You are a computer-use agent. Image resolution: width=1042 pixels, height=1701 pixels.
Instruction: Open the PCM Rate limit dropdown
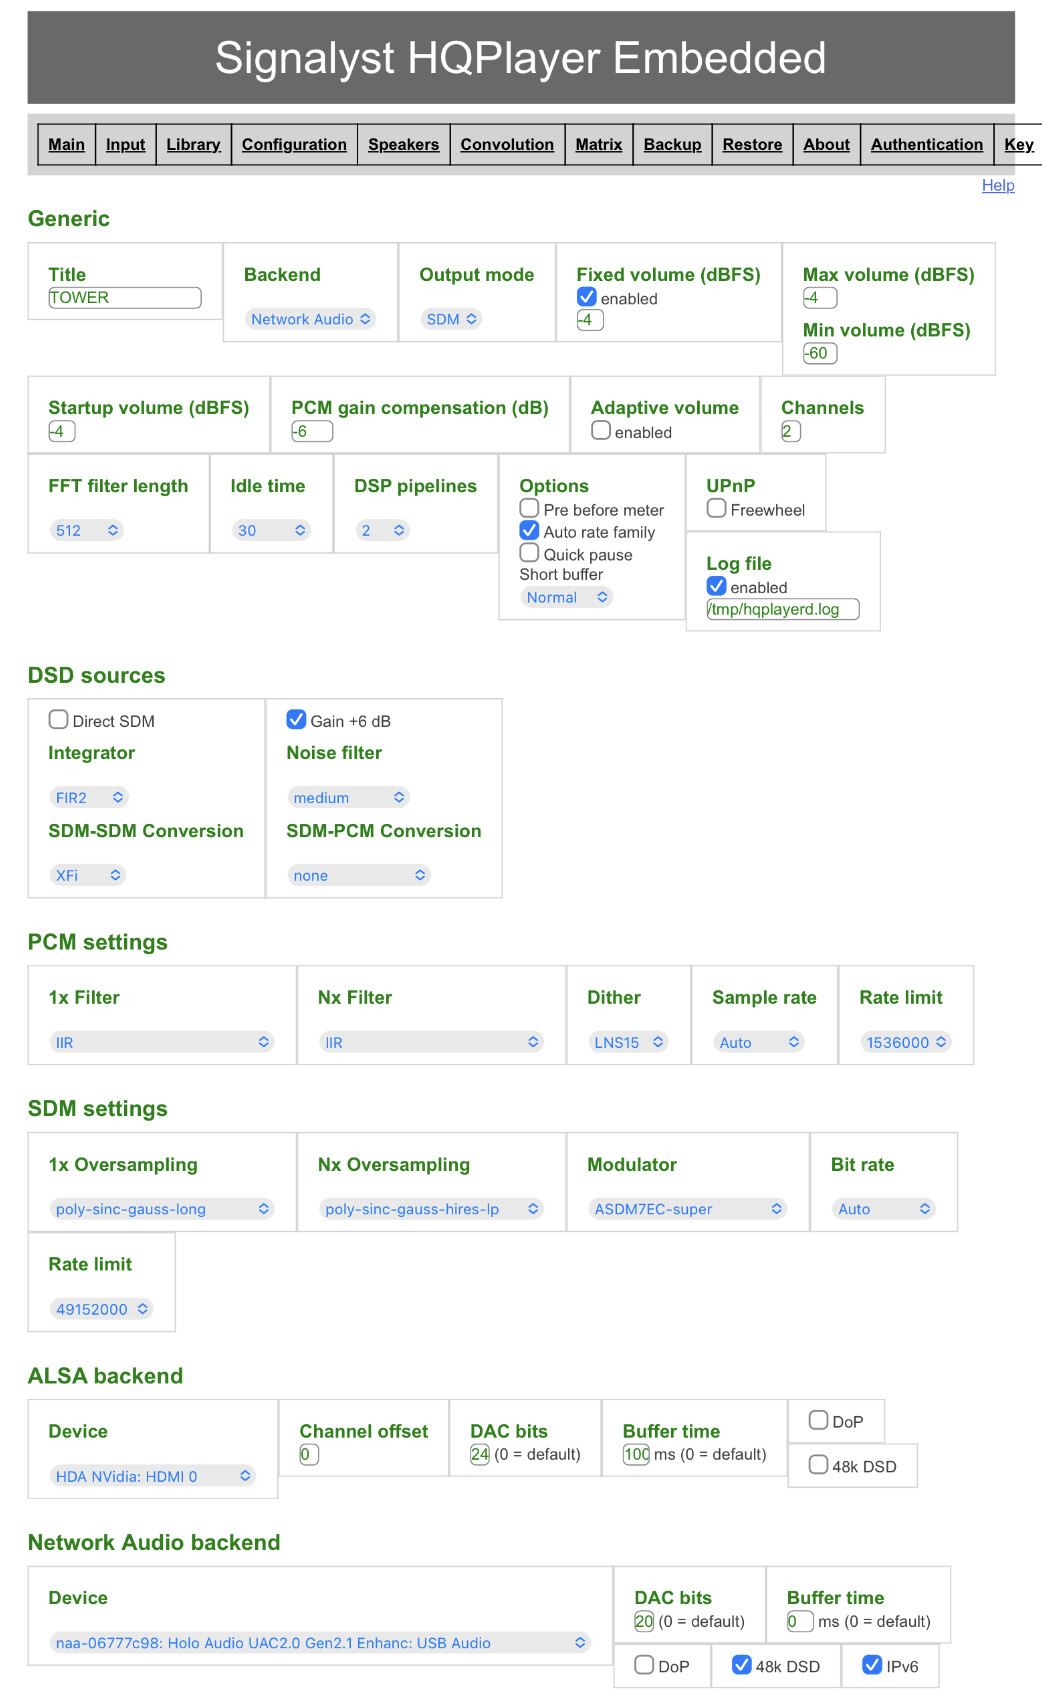pos(906,1042)
